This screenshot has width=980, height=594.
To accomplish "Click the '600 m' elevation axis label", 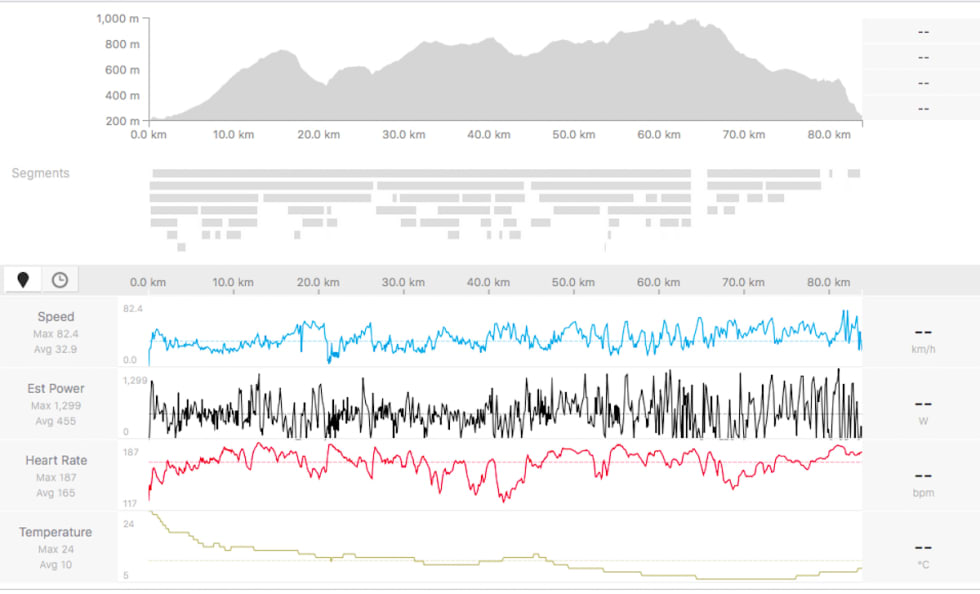I will (x=122, y=70).
